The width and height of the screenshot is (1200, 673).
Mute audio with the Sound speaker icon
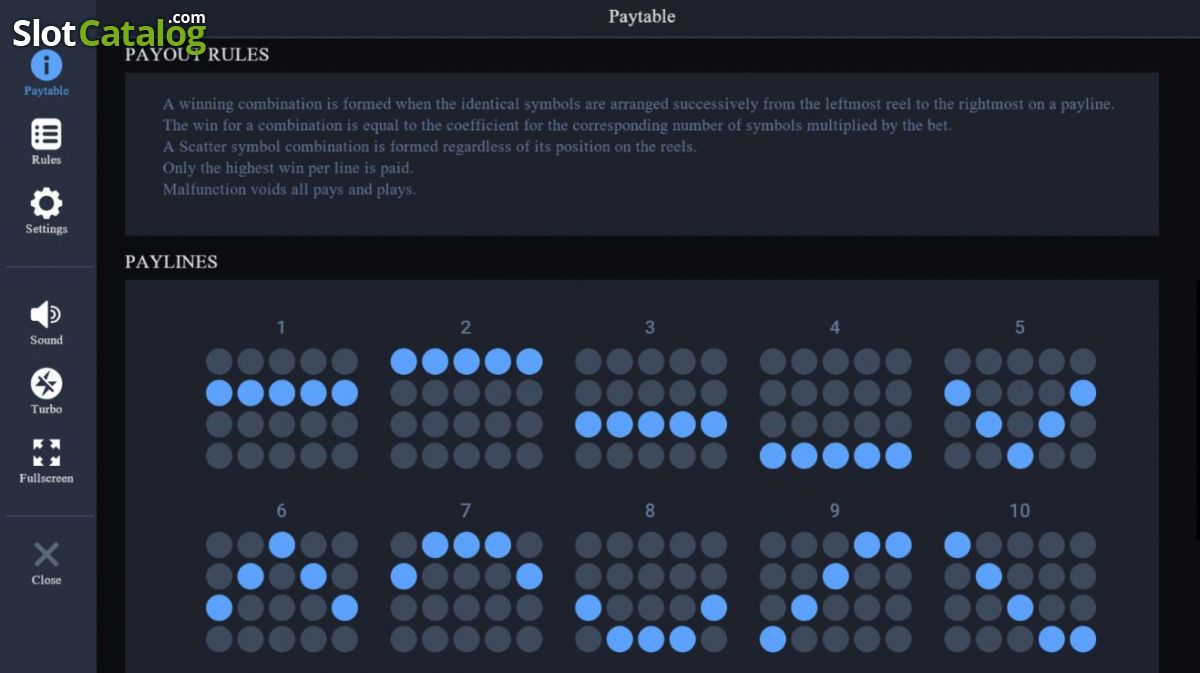(x=46, y=315)
